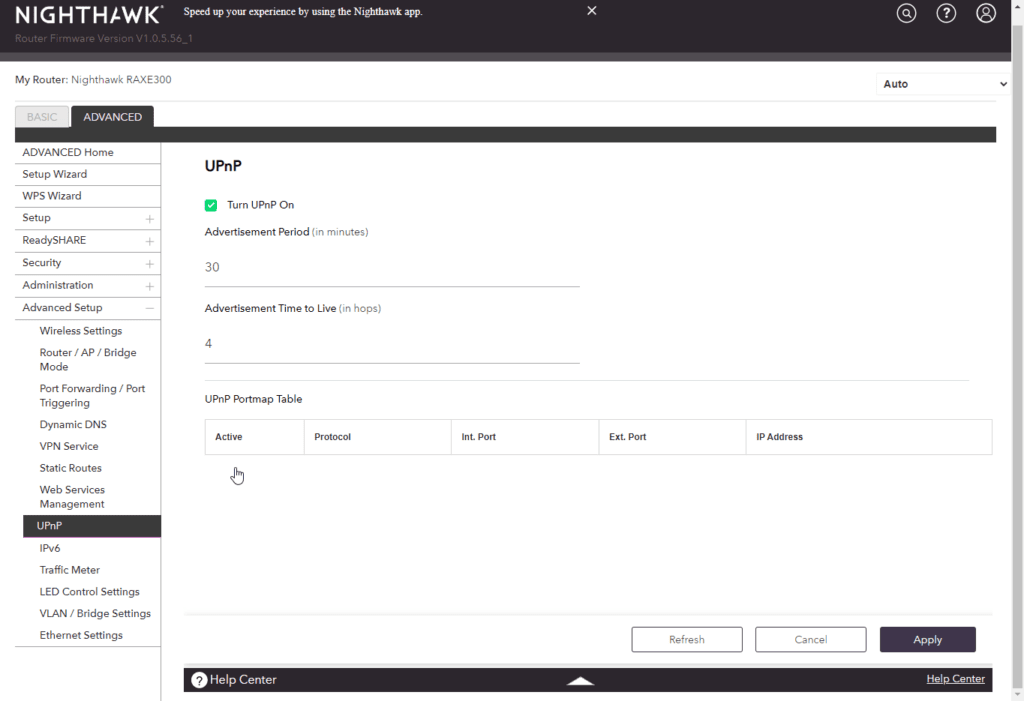Collapse the Advanced Setup section
The width and height of the screenshot is (1024, 701).
click(x=149, y=308)
